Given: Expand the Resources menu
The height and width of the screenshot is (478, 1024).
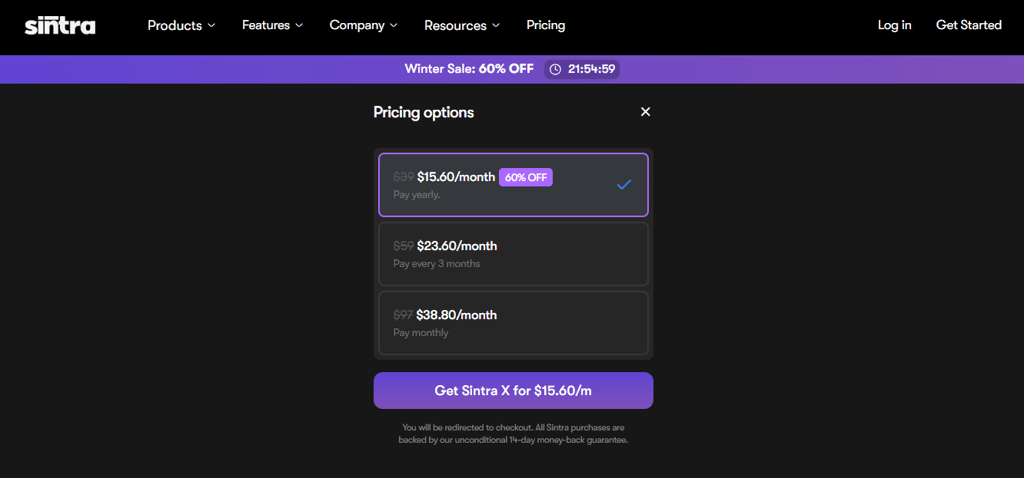Looking at the screenshot, I should coord(462,25).
